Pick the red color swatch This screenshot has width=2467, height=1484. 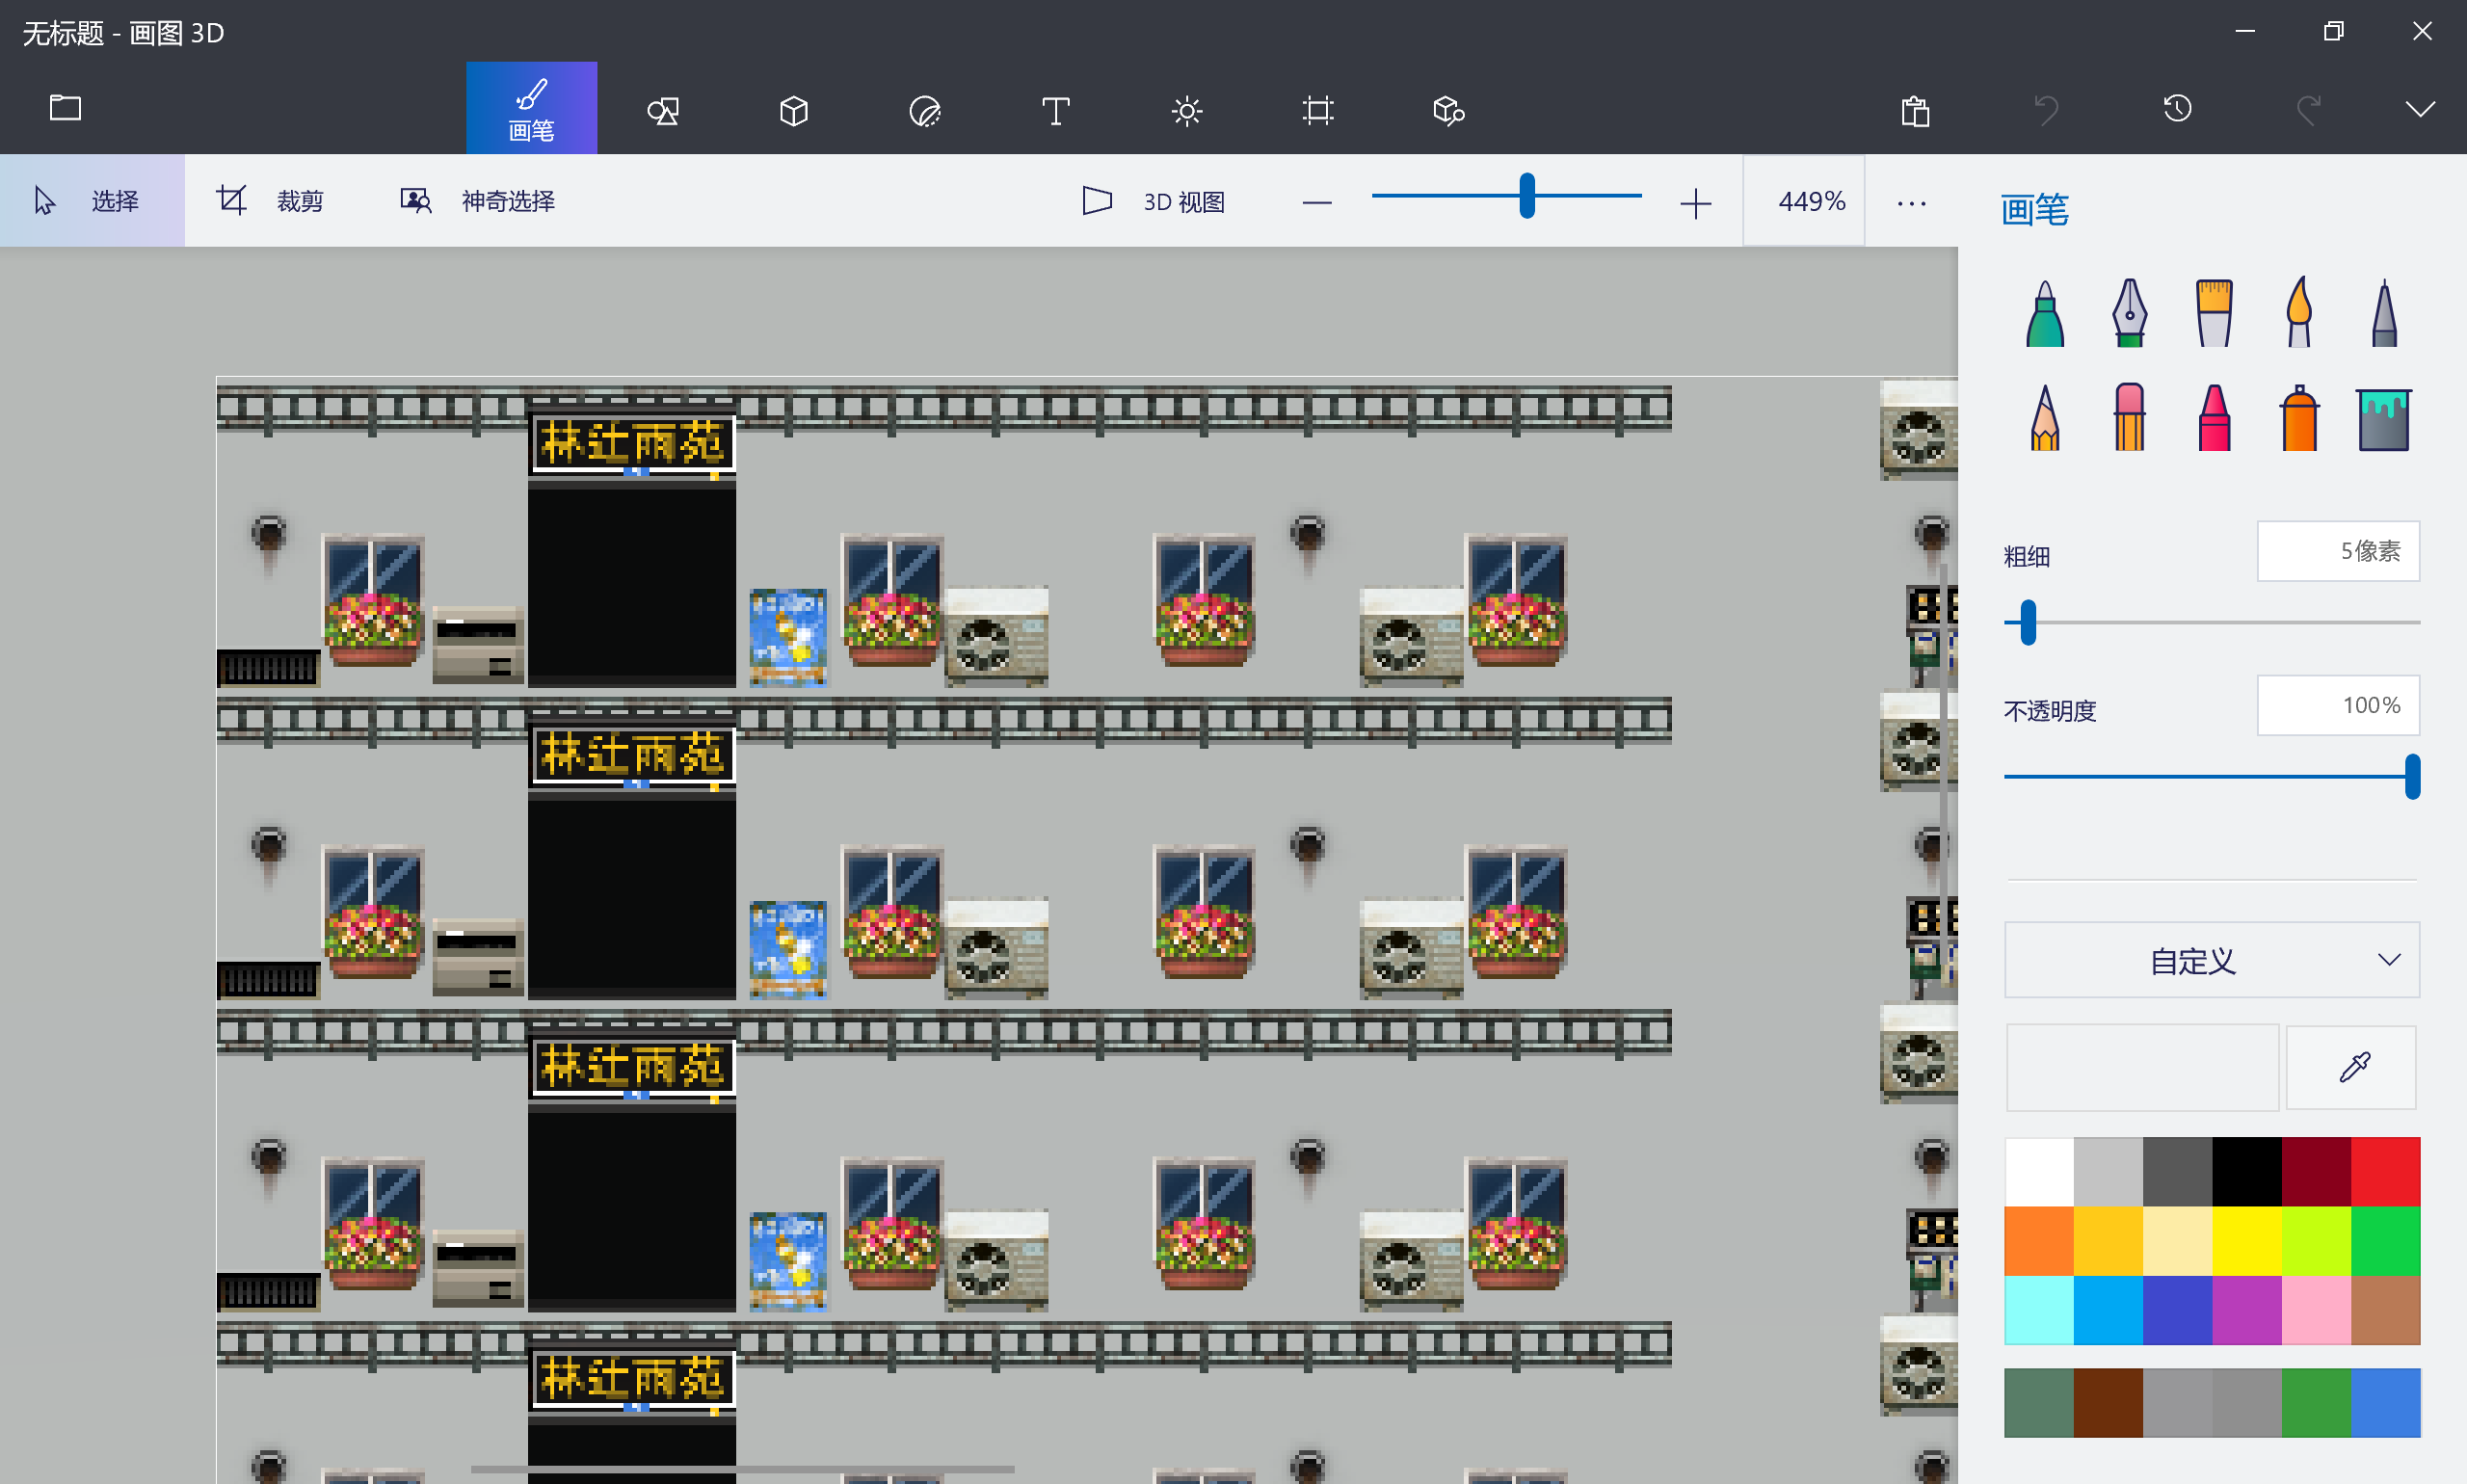[x=2385, y=1171]
